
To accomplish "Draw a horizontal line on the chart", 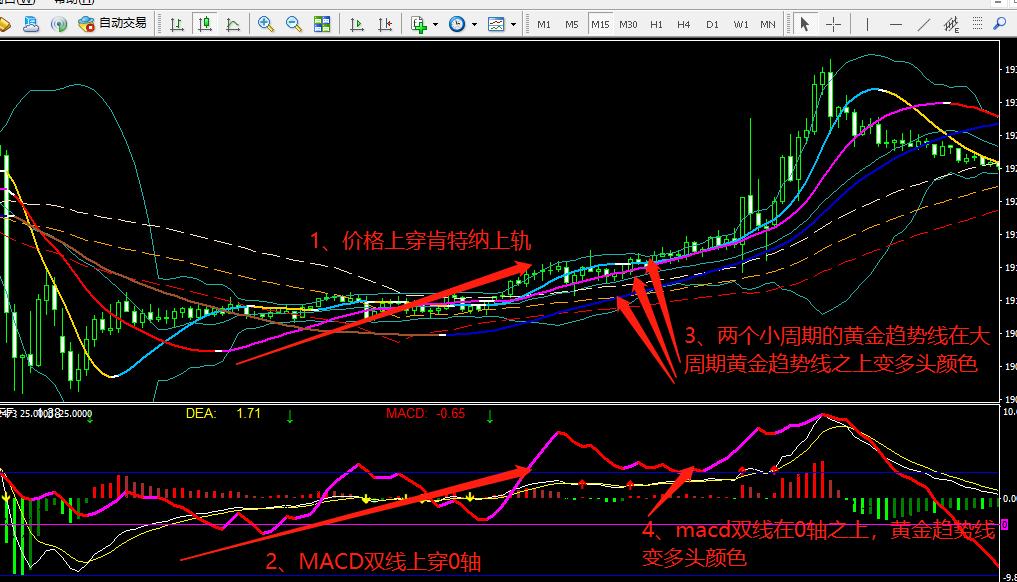I will pyautogui.click(x=896, y=22).
